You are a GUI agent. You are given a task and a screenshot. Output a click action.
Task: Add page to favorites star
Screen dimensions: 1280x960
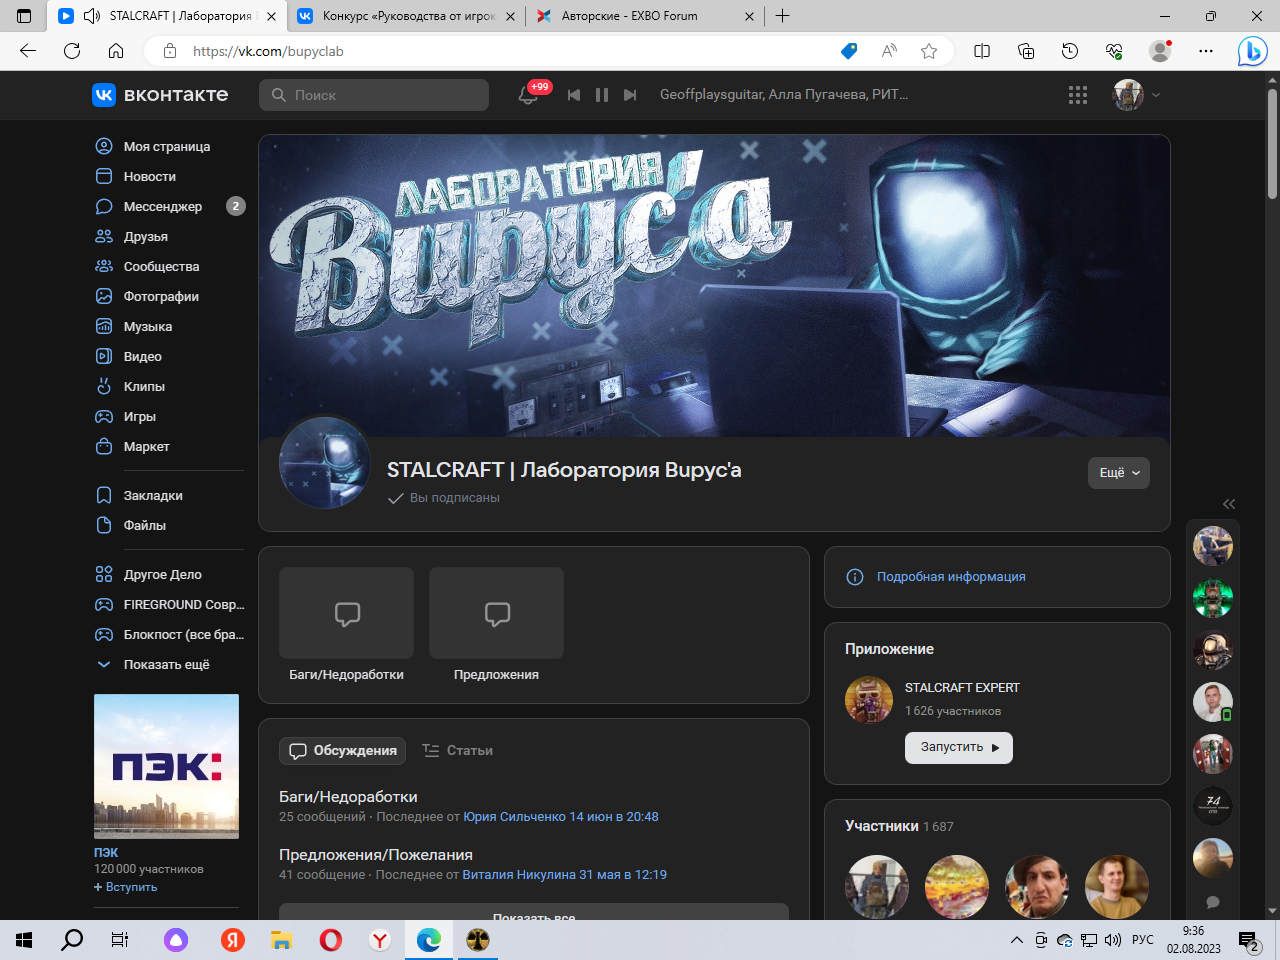click(x=929, y=51)
